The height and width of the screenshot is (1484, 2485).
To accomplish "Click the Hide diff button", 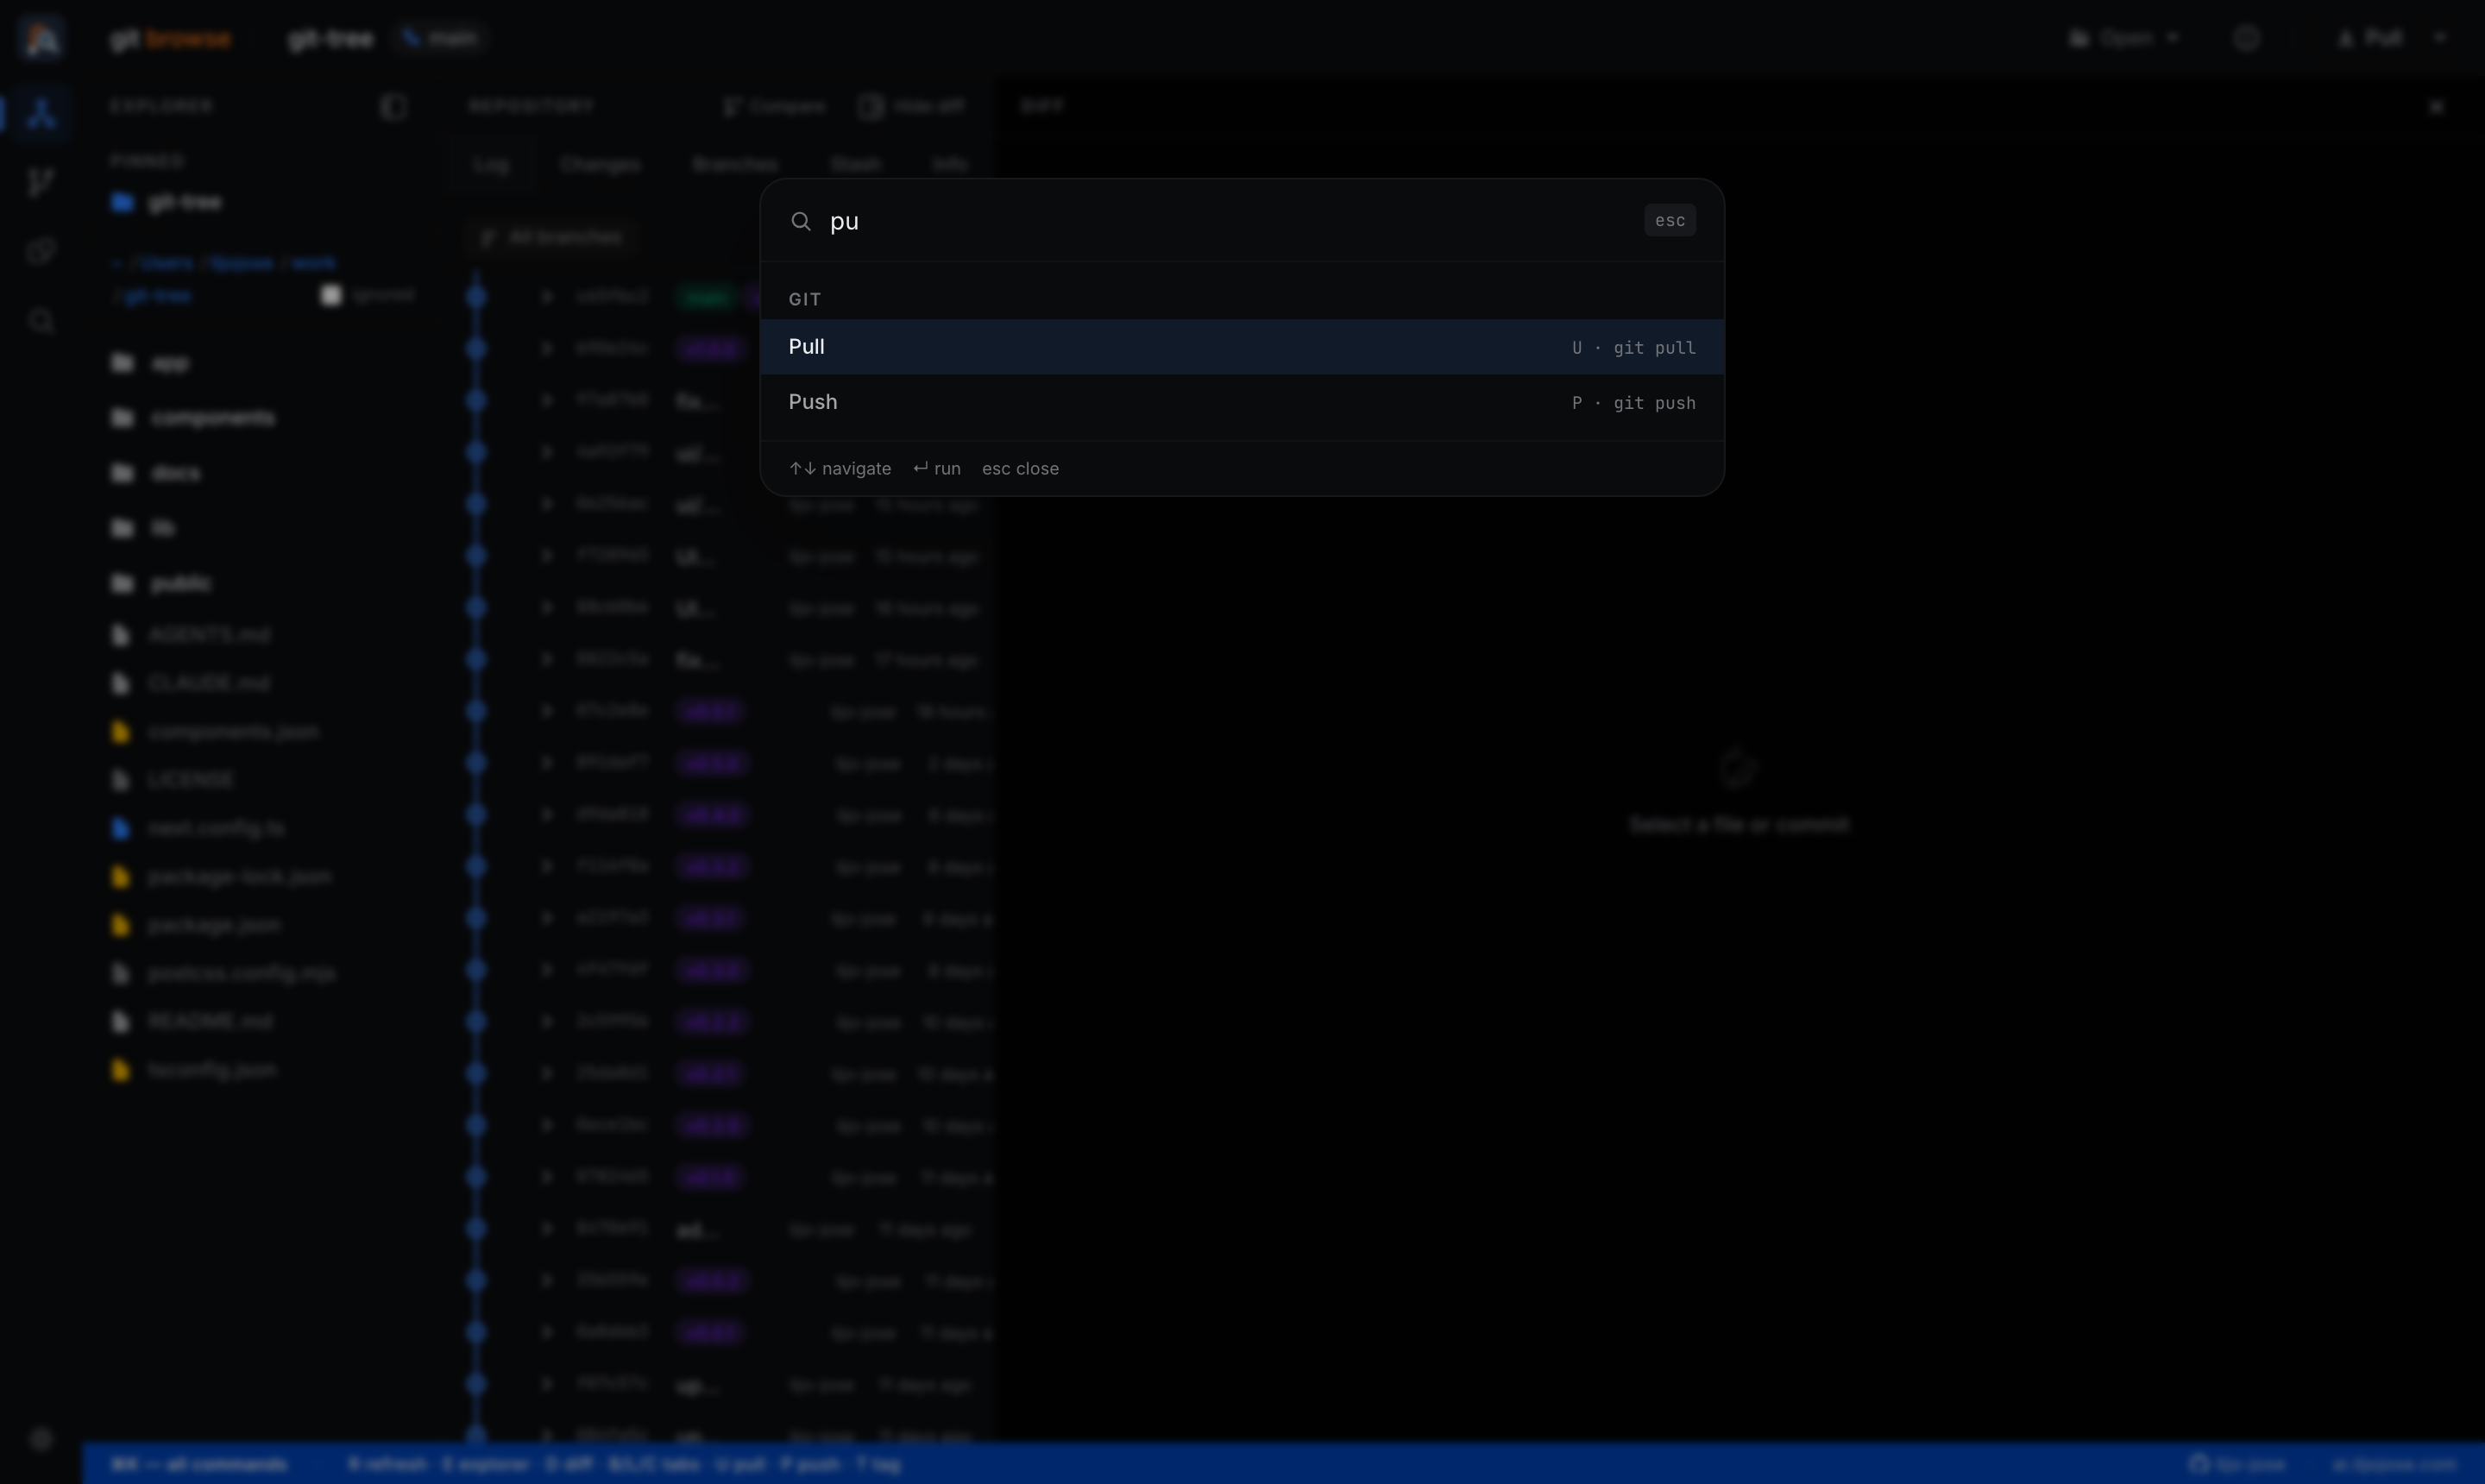I will 912,106.
